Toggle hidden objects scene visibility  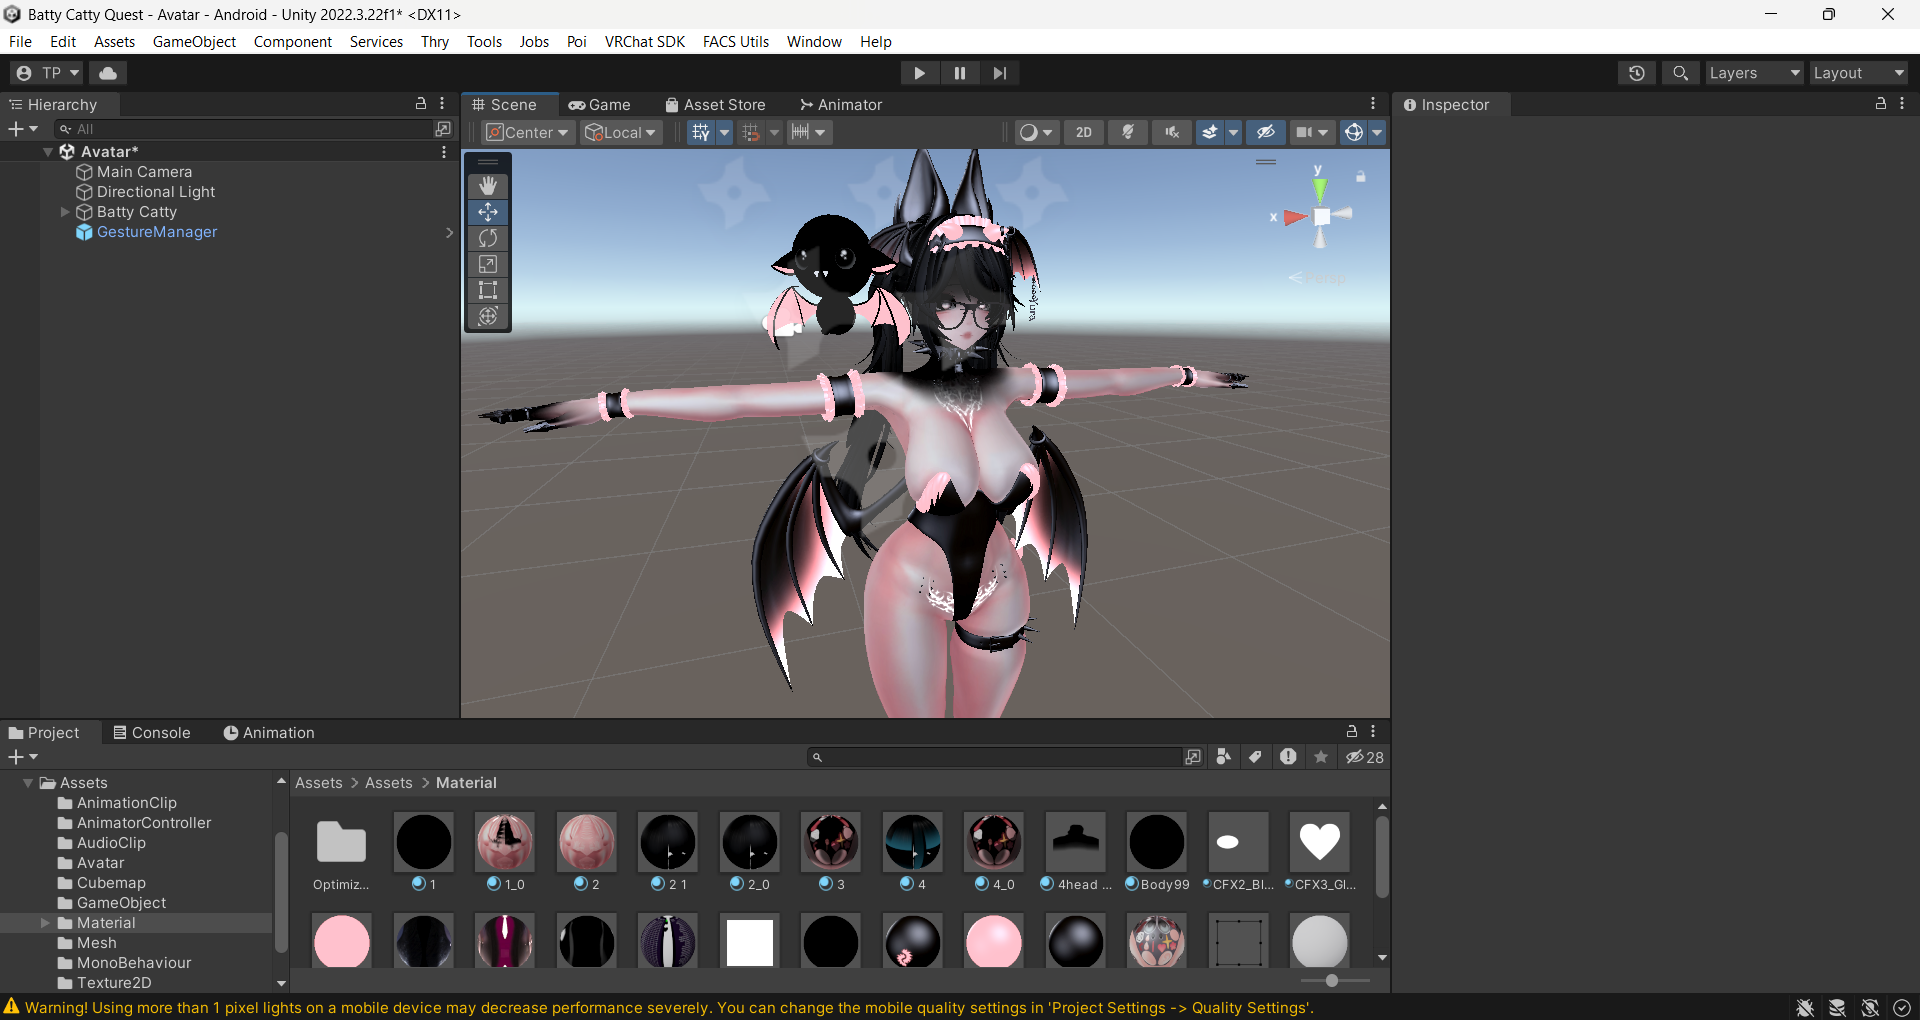(x=1265, y=132)
